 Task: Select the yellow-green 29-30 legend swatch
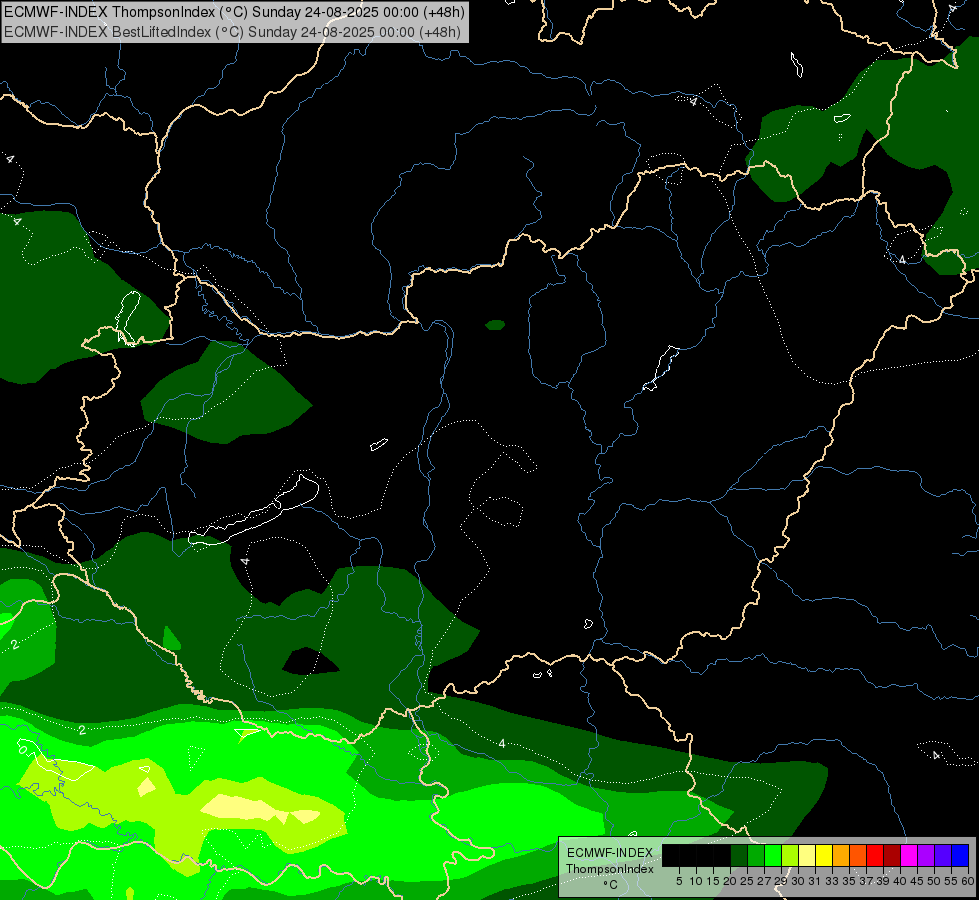pyautogui.click(x=790, y=856)
